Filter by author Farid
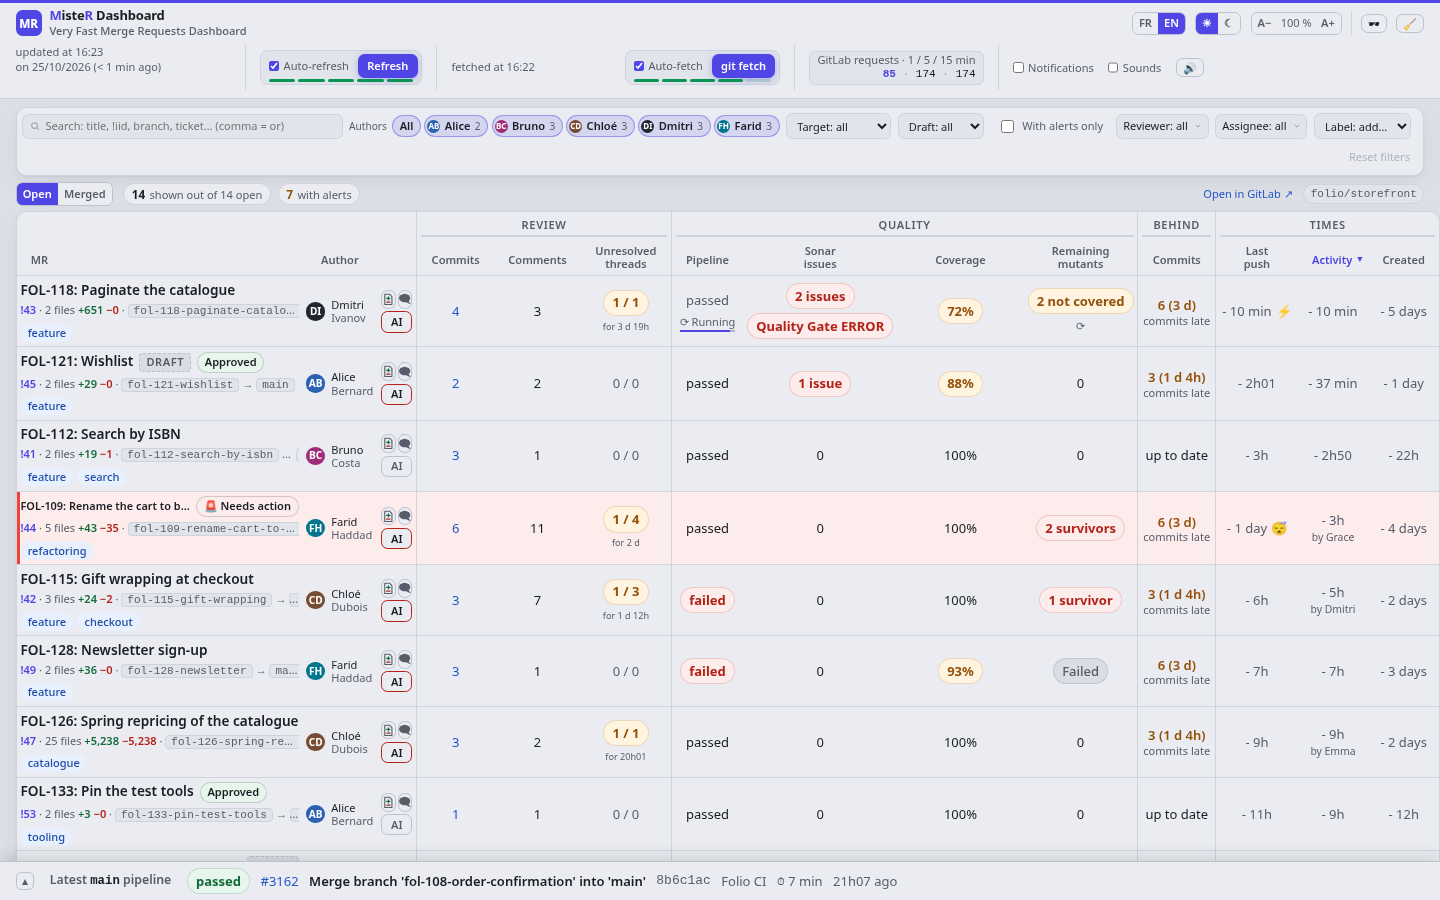Viewport: 1440px width, 900px height. coord(746,126)
